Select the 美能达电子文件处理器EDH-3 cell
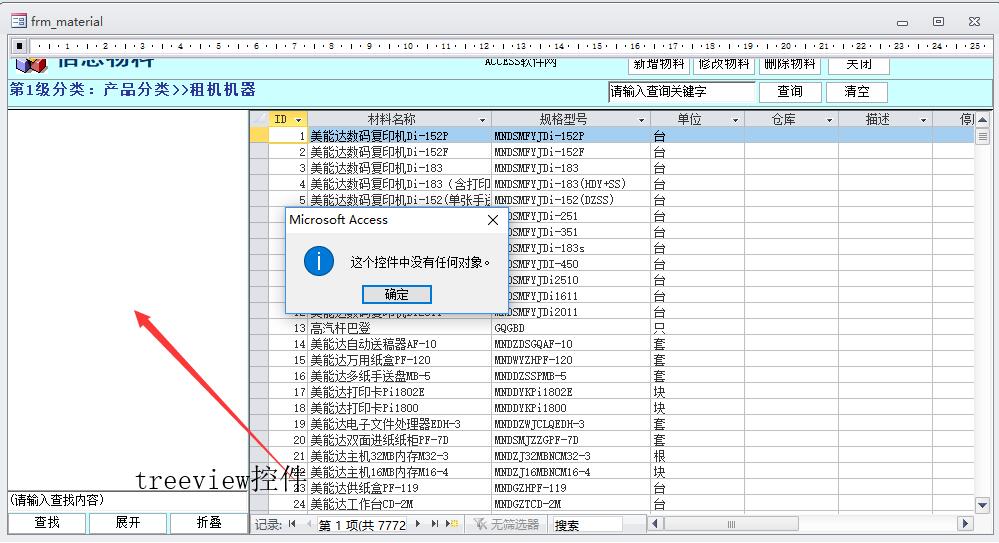This screenshot has width=999, height=543. click(400, 424)
